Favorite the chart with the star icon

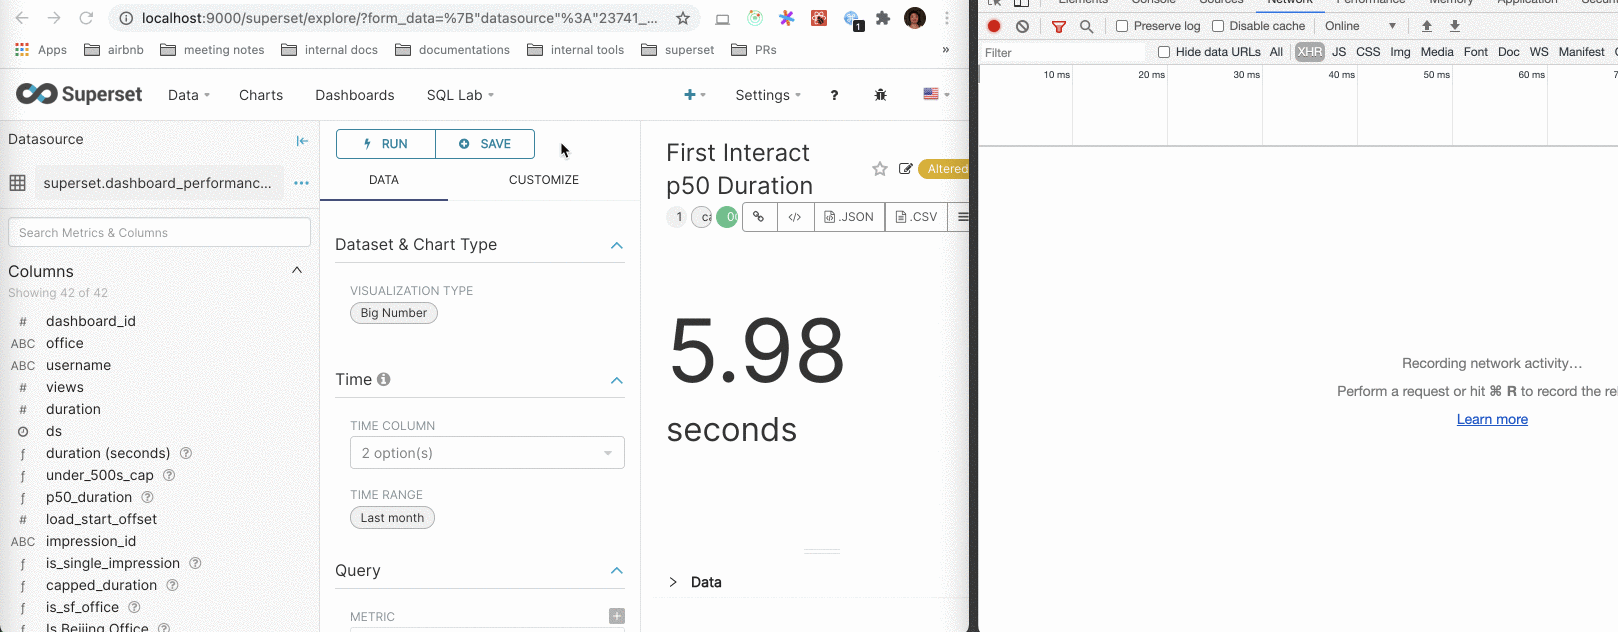[x=880, y=169]
